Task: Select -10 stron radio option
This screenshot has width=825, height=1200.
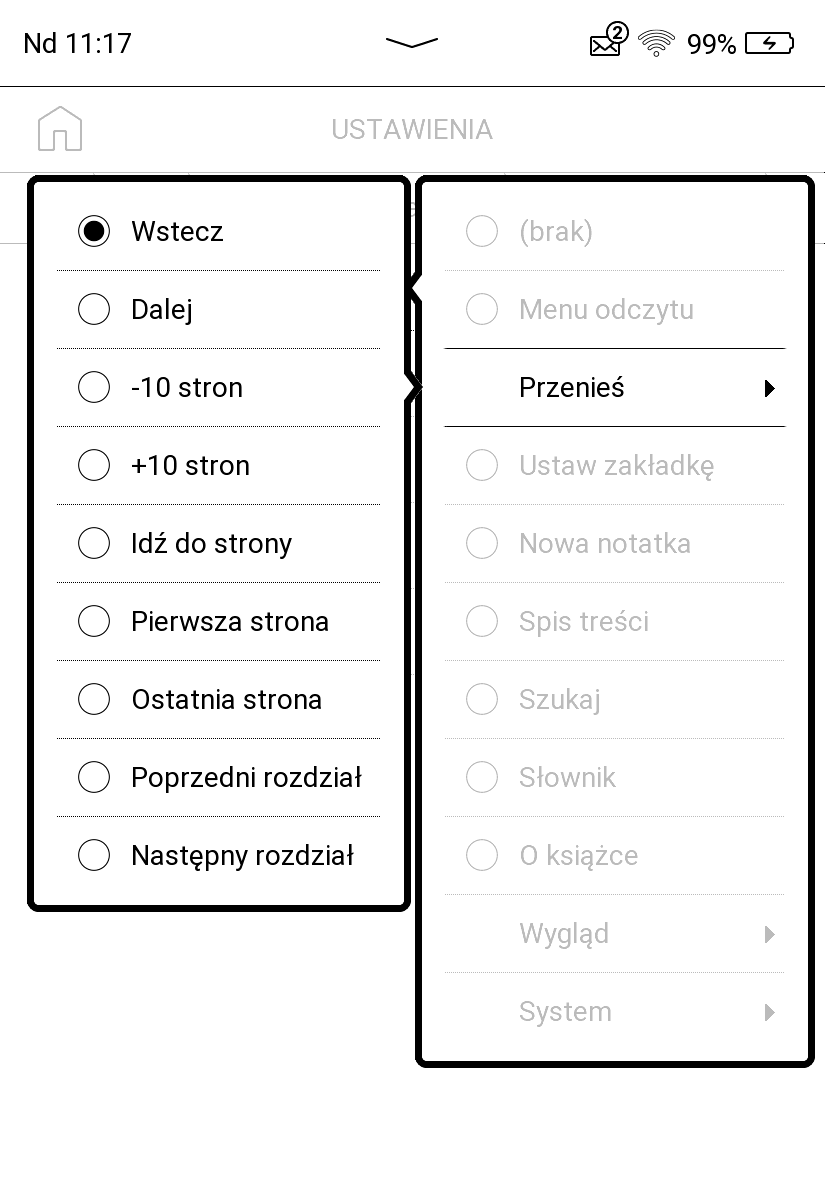Action: pos(218,388)
